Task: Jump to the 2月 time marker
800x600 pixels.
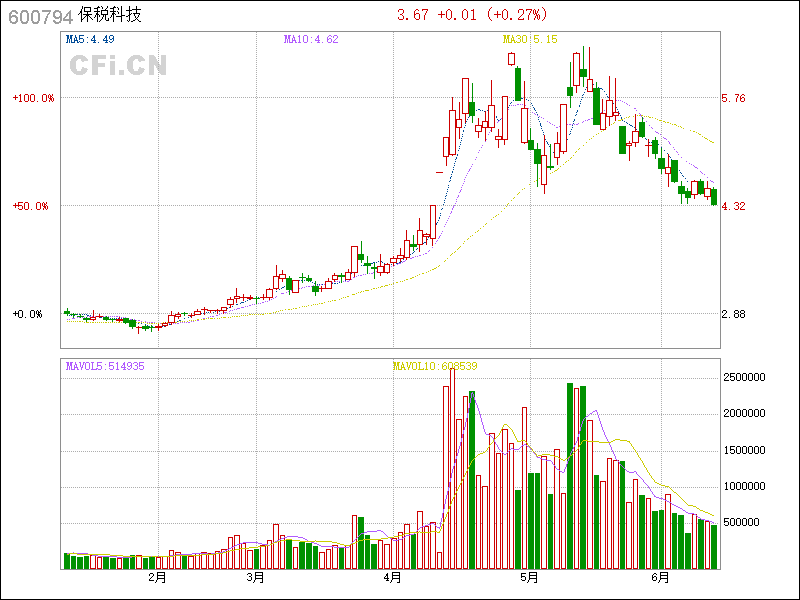Action: [156, 578]
